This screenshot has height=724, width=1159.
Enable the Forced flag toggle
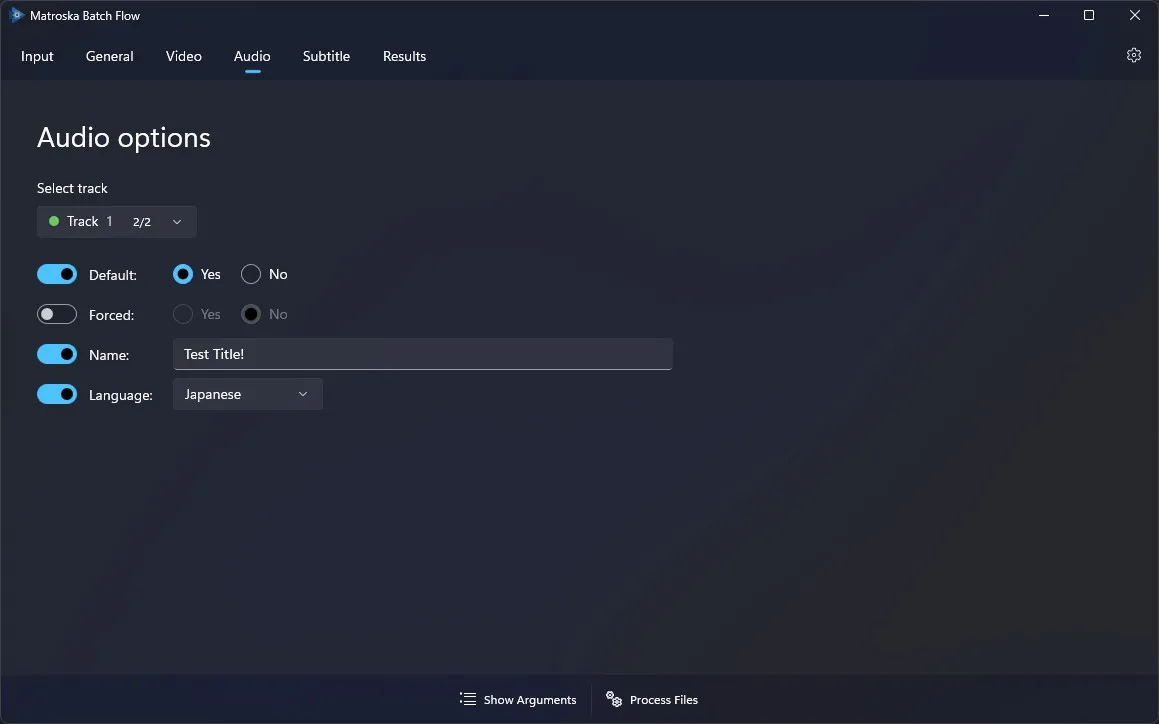point(57,314)
